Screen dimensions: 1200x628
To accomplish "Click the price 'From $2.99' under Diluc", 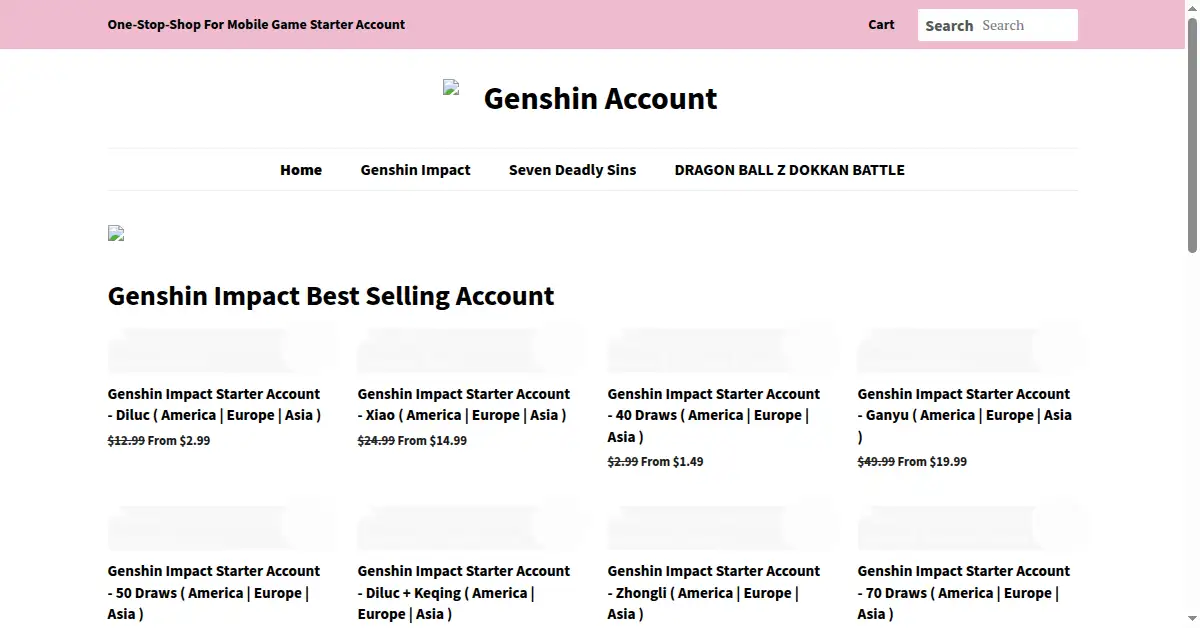I will pyautogui.click(x=179, y=440).
